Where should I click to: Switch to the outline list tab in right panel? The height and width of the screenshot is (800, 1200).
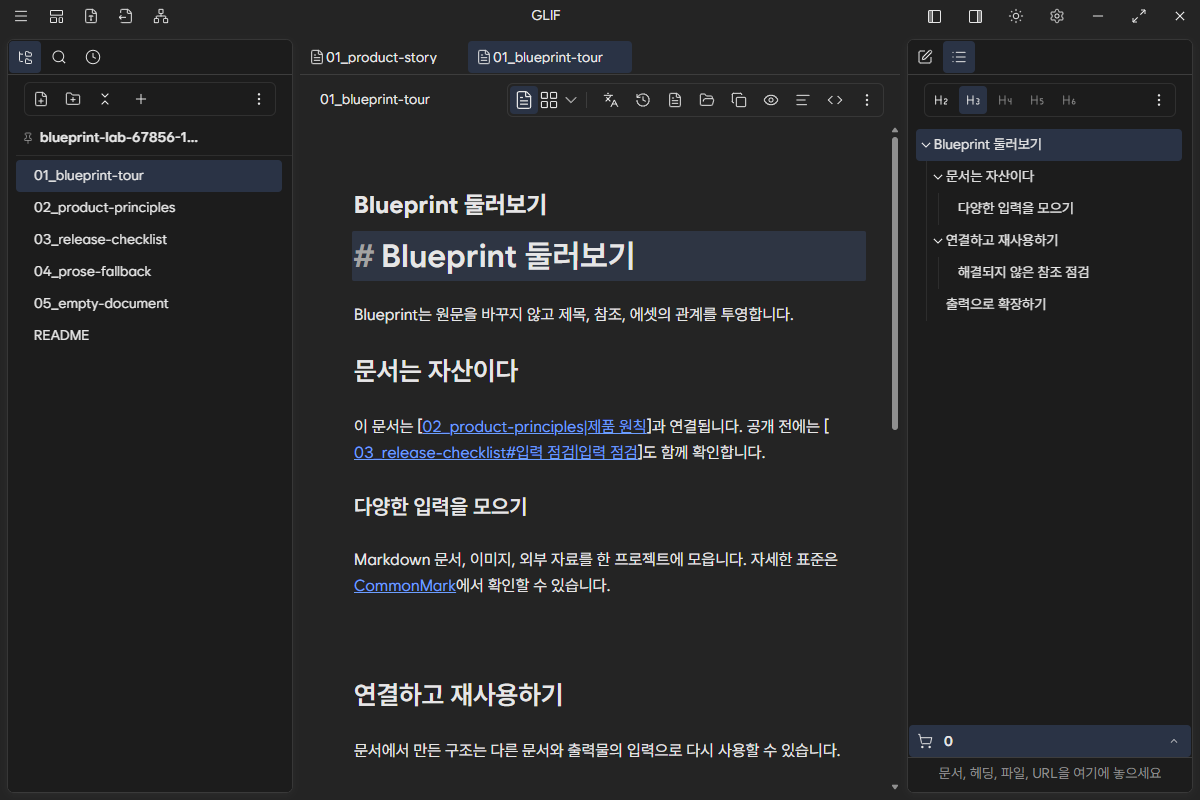[x=959, y=57]
